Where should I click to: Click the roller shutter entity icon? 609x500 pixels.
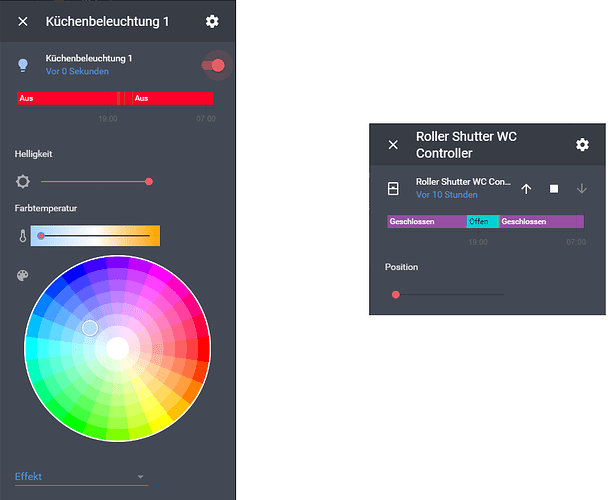click(x=393, y=188)
